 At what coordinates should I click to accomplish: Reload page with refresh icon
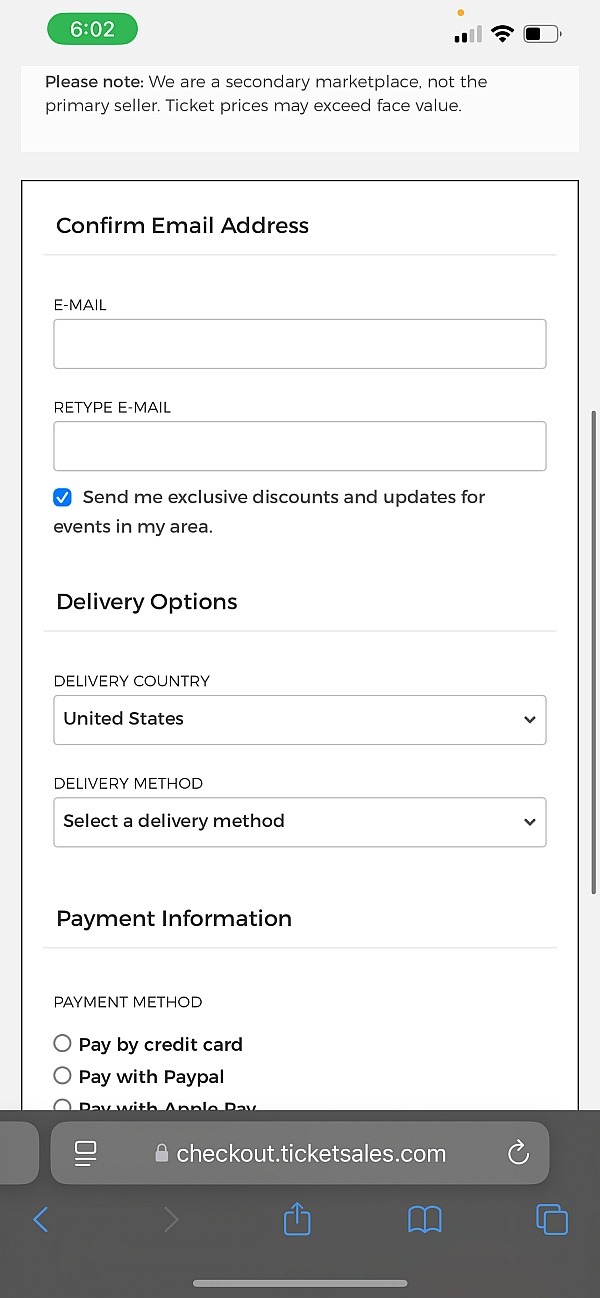[518, 1153]
